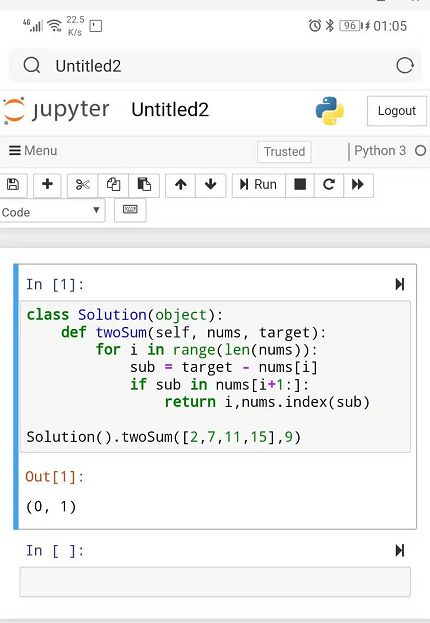The width and height of the screenshot is (430, 623).
Task: Click into the empty code cell input
Action: tap(215, 582)
